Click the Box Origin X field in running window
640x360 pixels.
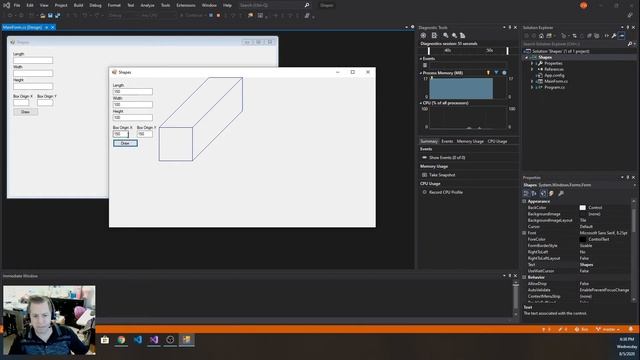click(121, 134)
